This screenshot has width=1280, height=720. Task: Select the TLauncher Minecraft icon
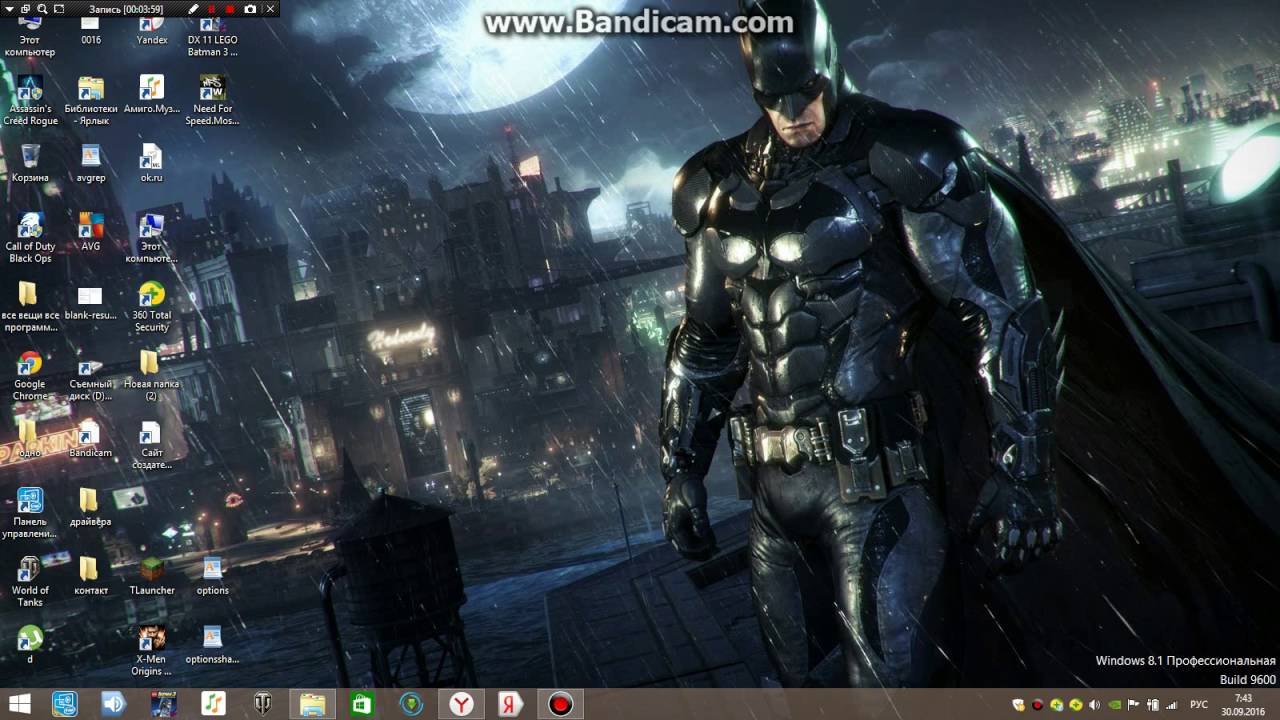152,575
